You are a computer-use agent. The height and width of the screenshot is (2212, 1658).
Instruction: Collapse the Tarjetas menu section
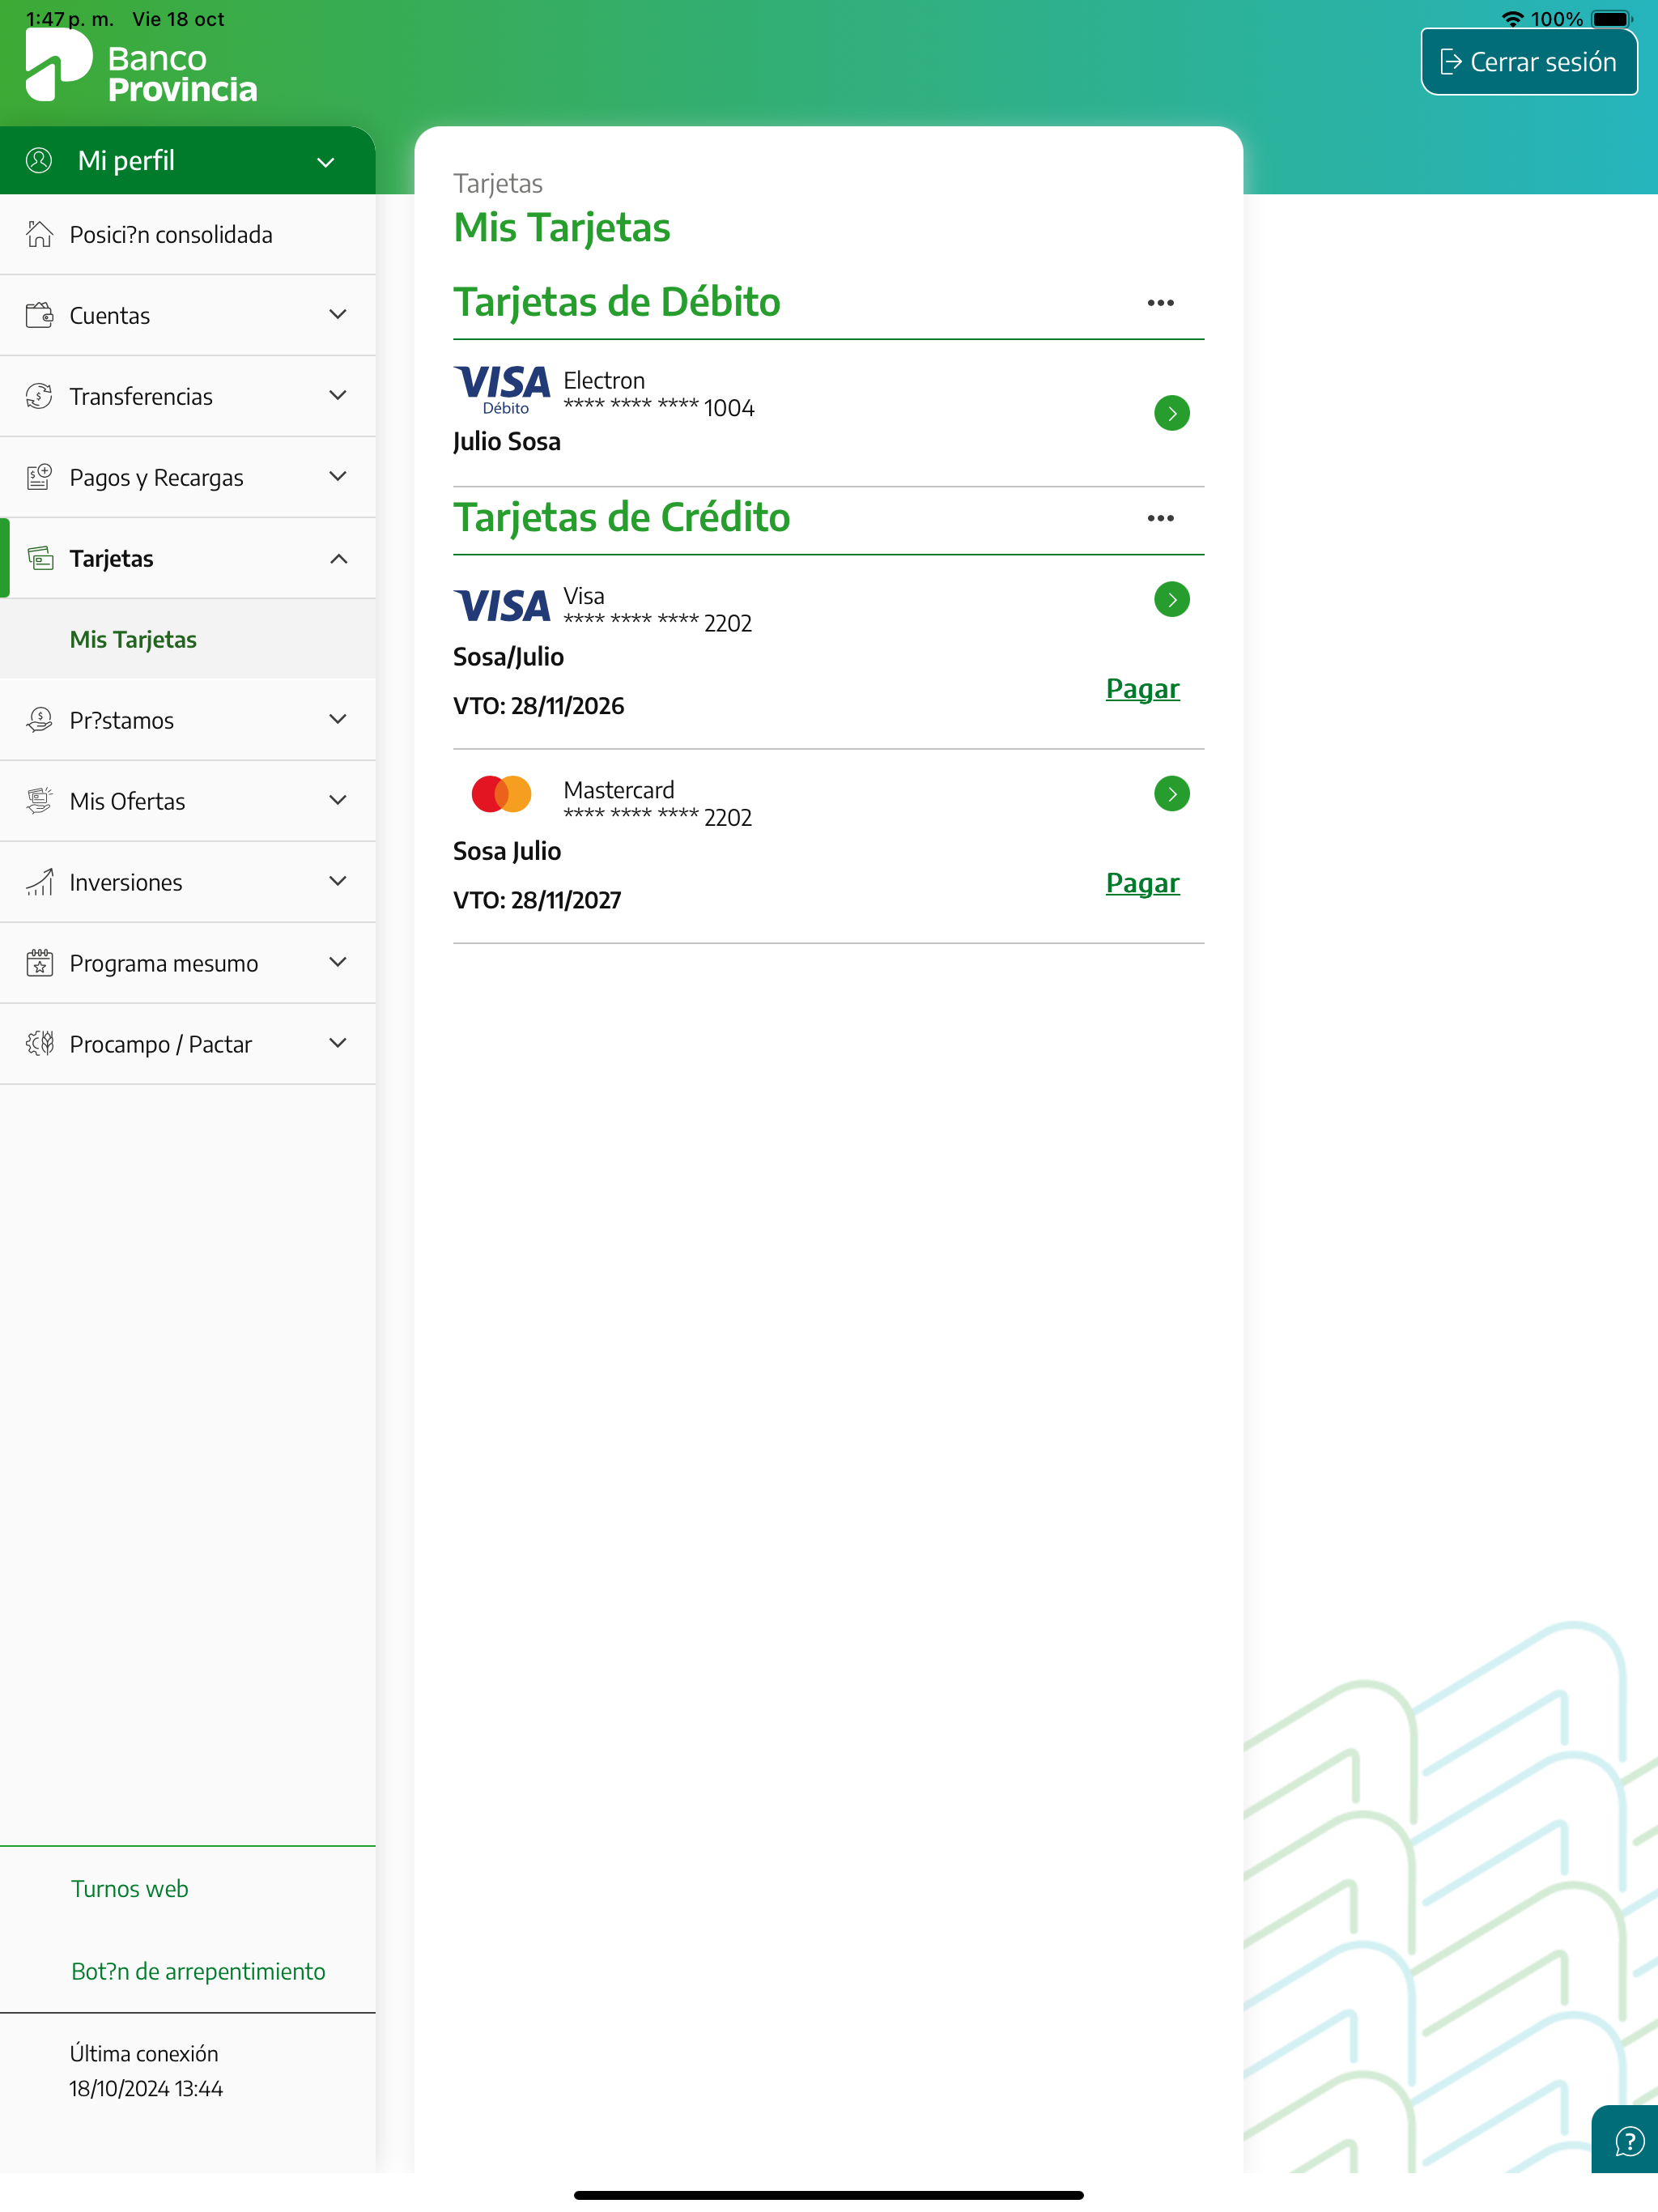[338, 559]
